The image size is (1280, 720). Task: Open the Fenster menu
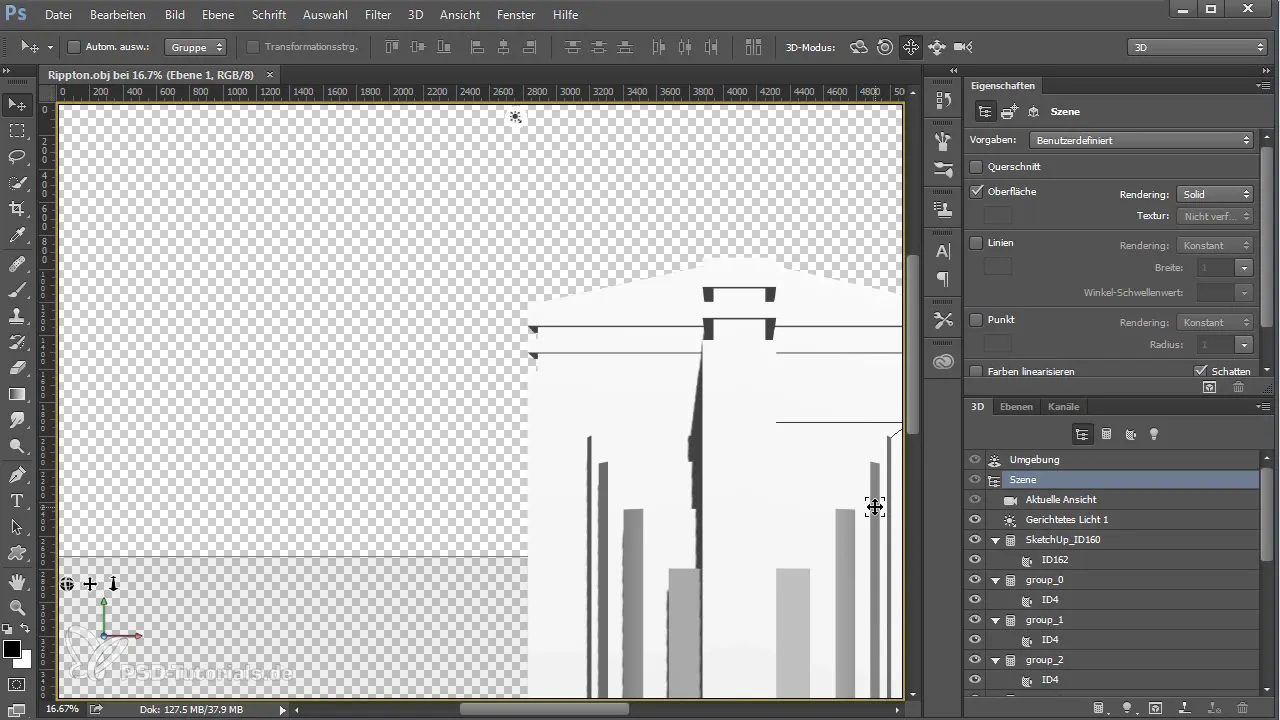tap(516, 15)
